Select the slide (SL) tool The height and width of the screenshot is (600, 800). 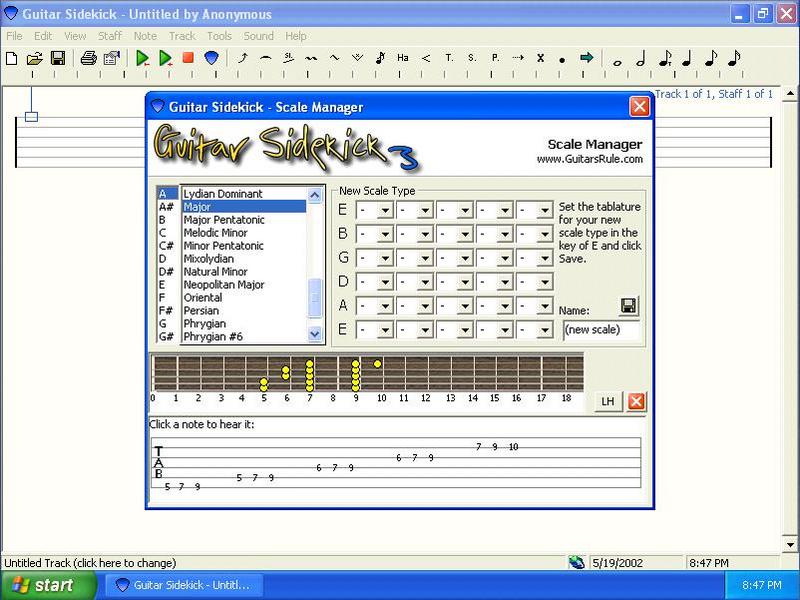(288, 58)
